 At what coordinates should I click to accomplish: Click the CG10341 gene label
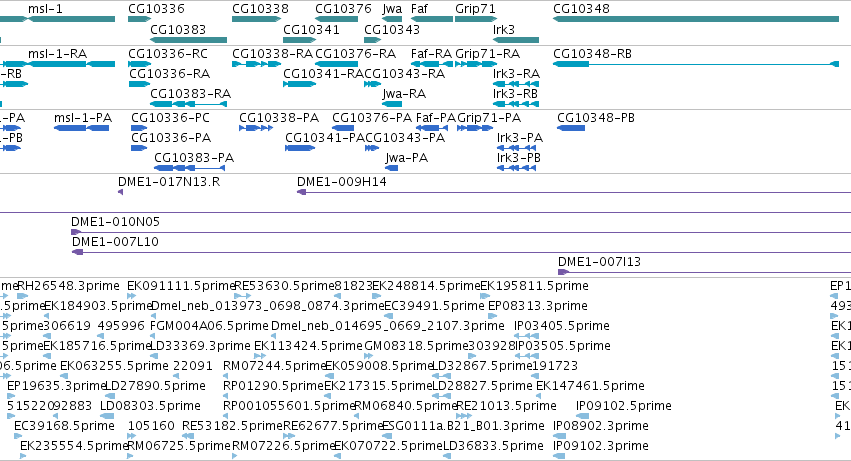click(x=312, y=29)
